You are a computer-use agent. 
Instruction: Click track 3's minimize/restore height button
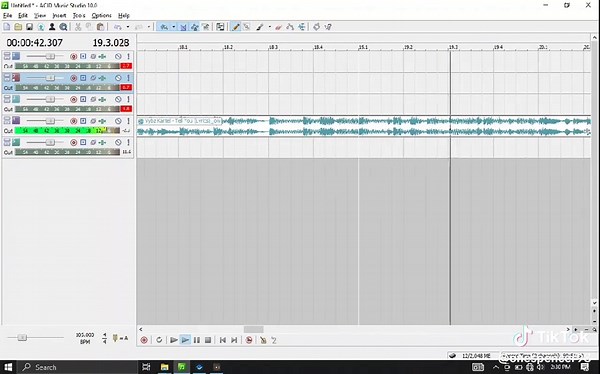(x=7, y=99)
